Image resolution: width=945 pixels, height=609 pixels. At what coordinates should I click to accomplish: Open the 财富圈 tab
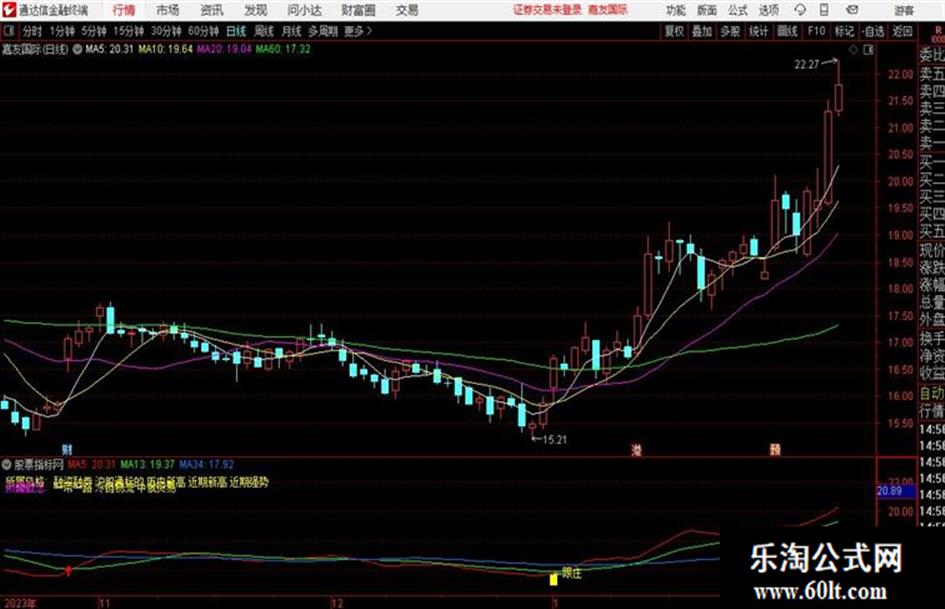pos(358,10)
